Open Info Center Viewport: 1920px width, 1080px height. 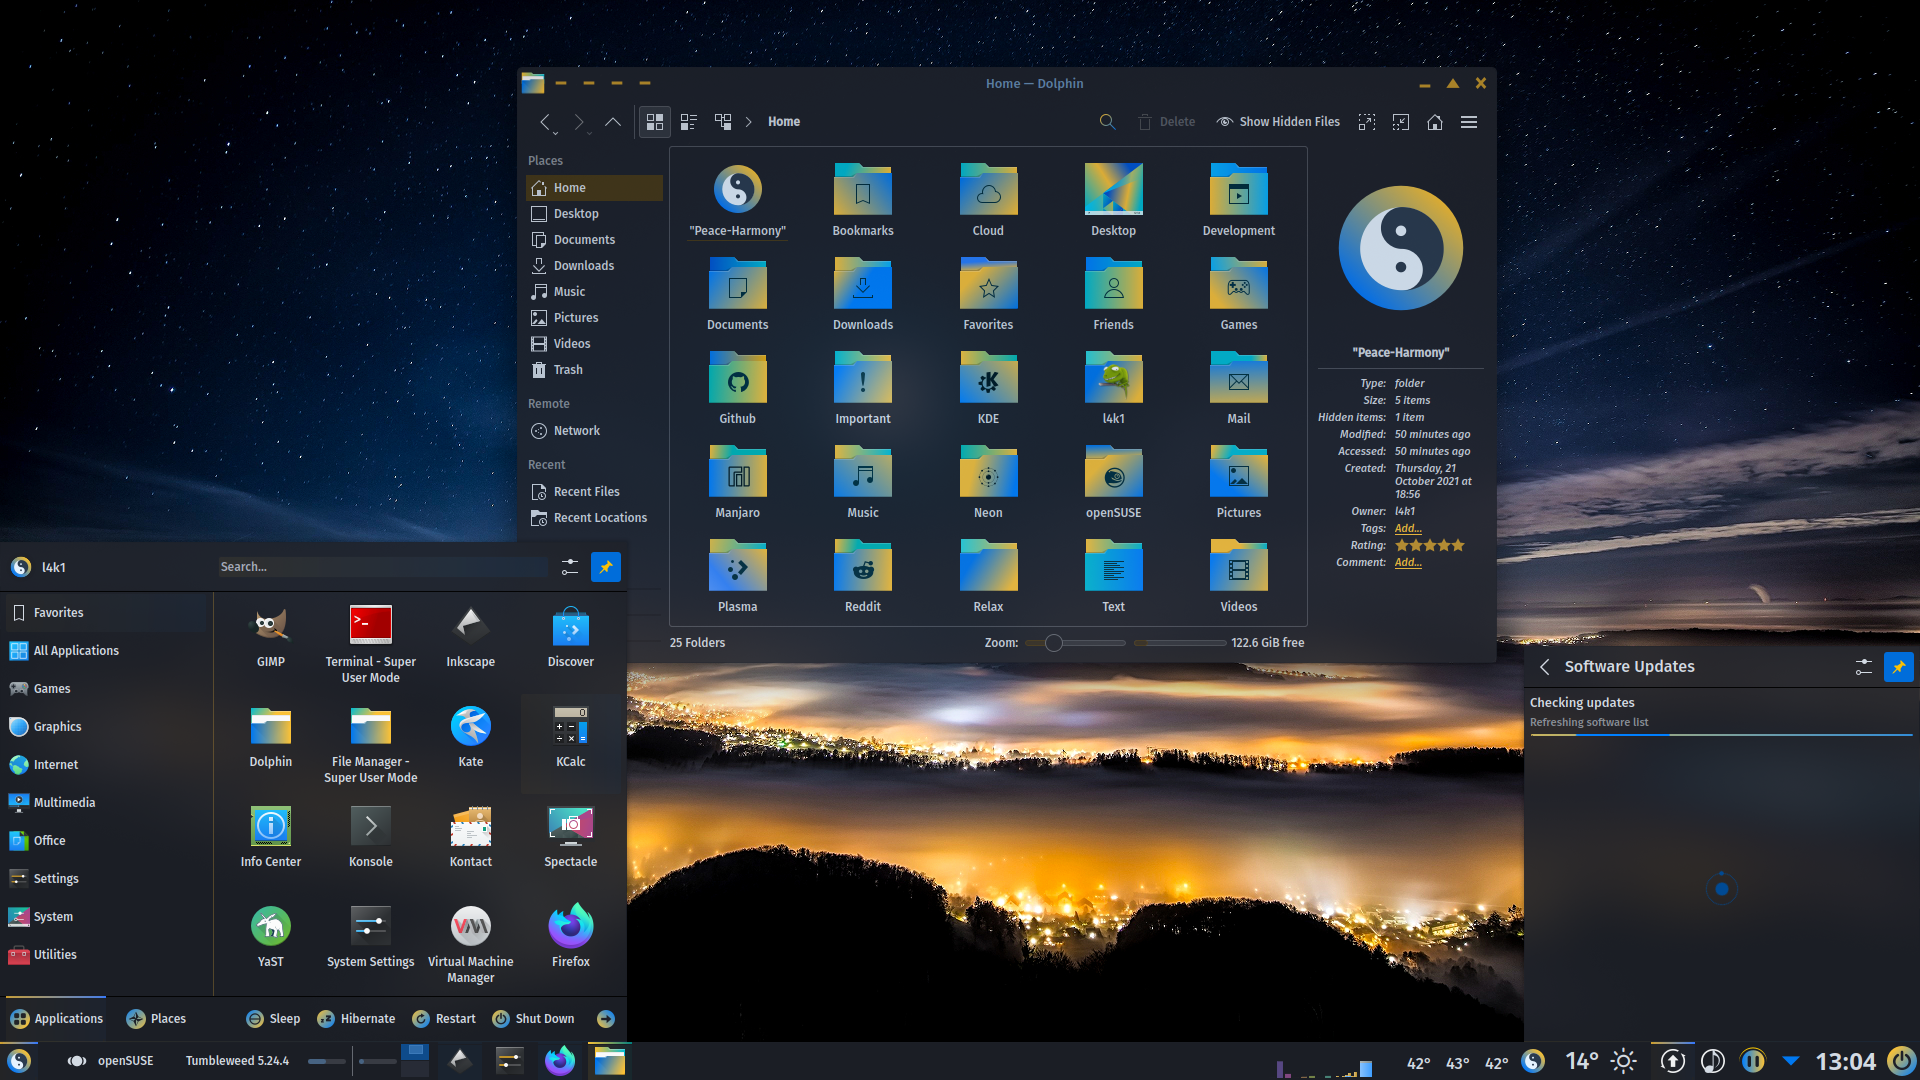point(270,837)
